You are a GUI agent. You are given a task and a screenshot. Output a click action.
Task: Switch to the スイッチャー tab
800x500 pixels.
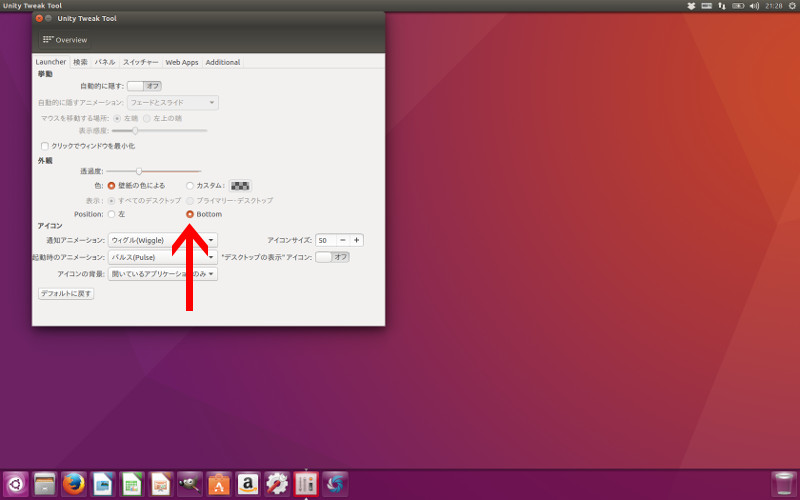pyautogui.click(x=140, y=62)
